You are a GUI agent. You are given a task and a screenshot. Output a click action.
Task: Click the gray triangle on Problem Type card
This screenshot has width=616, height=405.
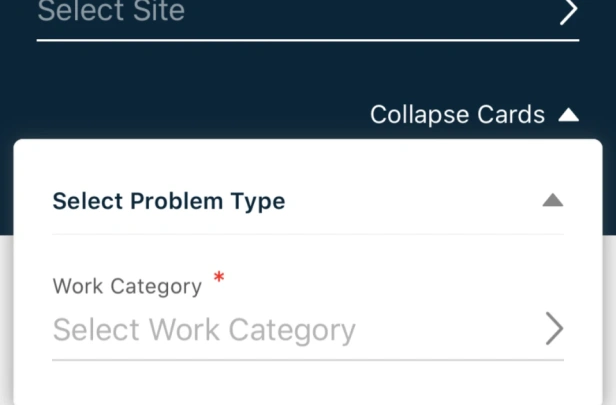coord(553,200)
